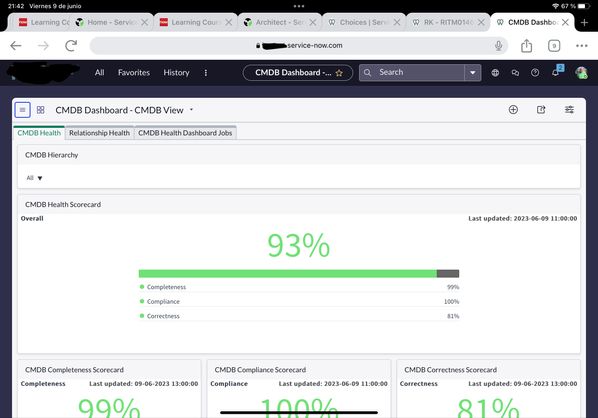598x418 pixels.
Task: Open the vertical ellipsis more menu in the header
Action: click(206, 73)
